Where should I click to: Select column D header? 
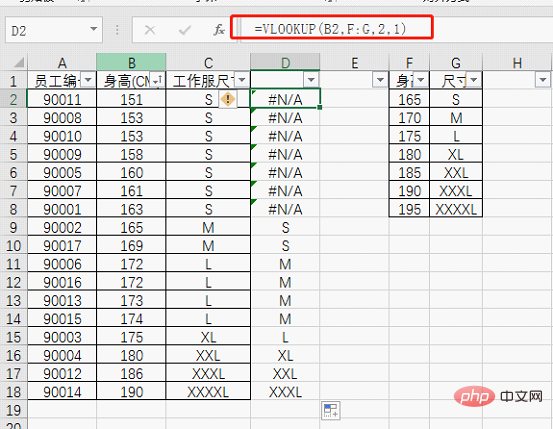click(x=285, y=62)
